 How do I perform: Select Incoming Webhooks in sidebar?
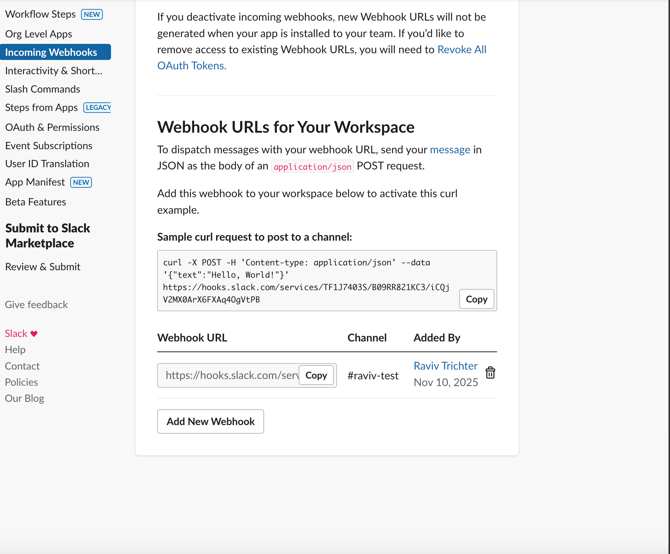coord(51,52)
